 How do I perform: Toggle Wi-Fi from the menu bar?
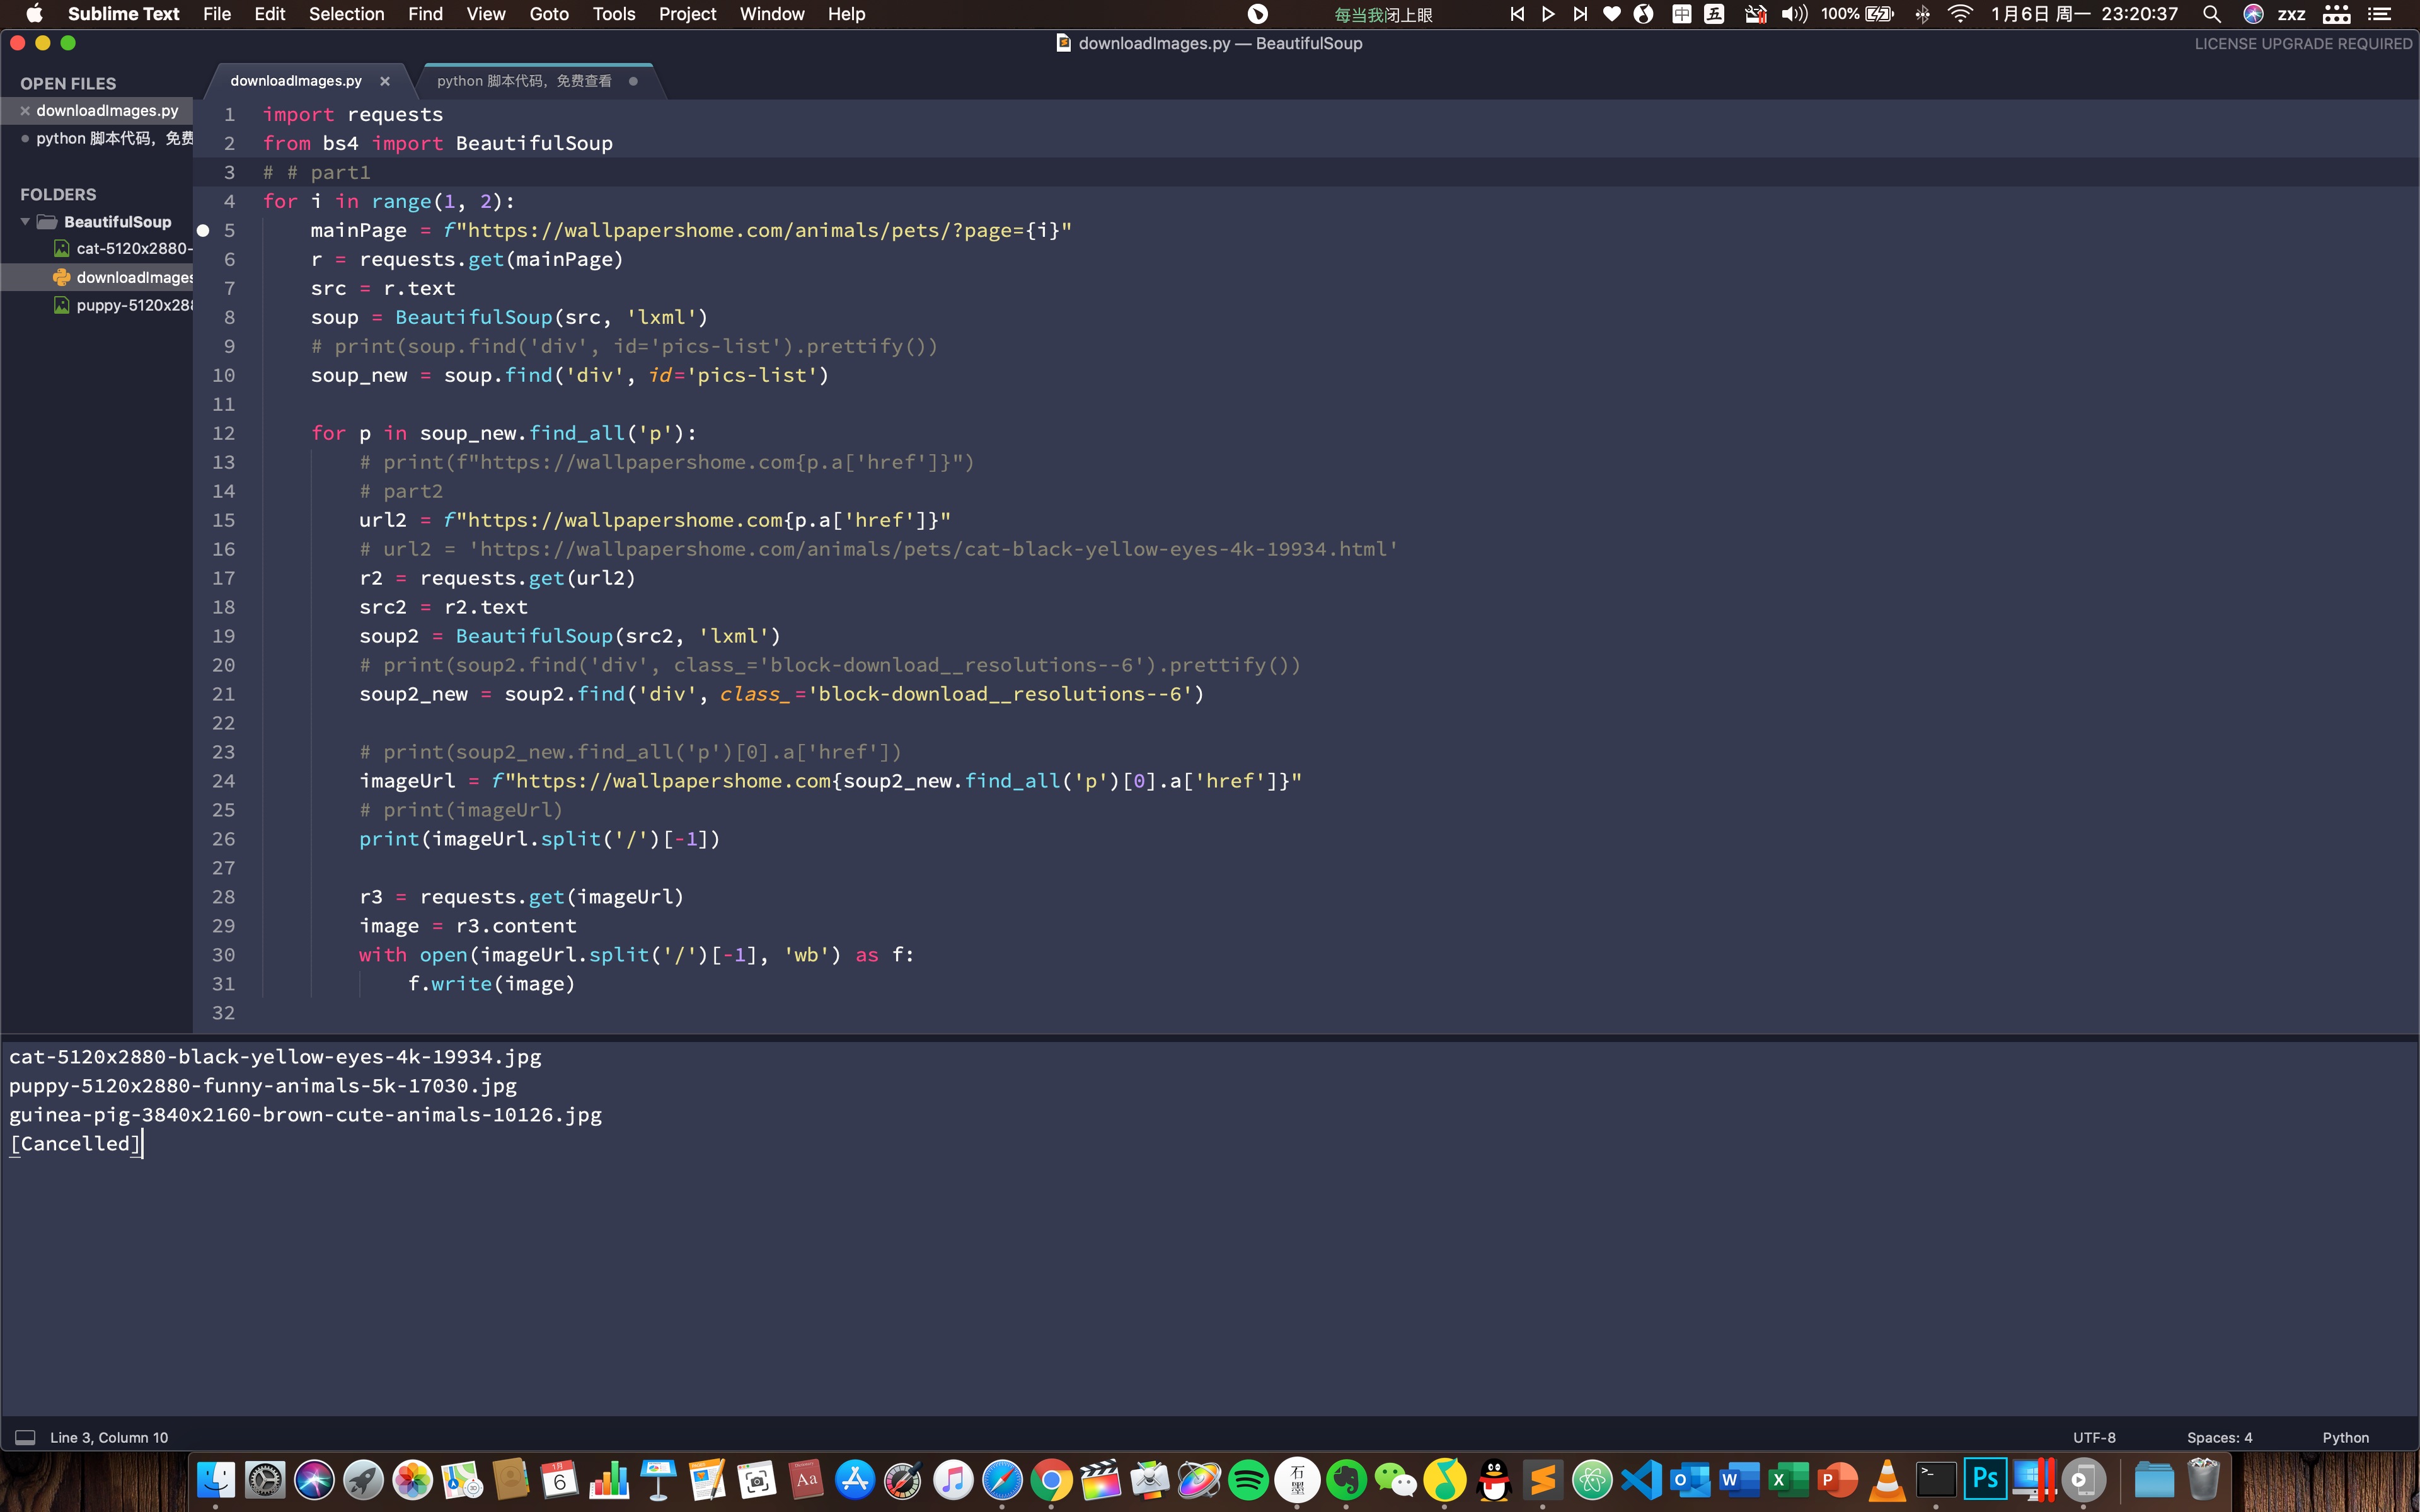(1960, 14)
